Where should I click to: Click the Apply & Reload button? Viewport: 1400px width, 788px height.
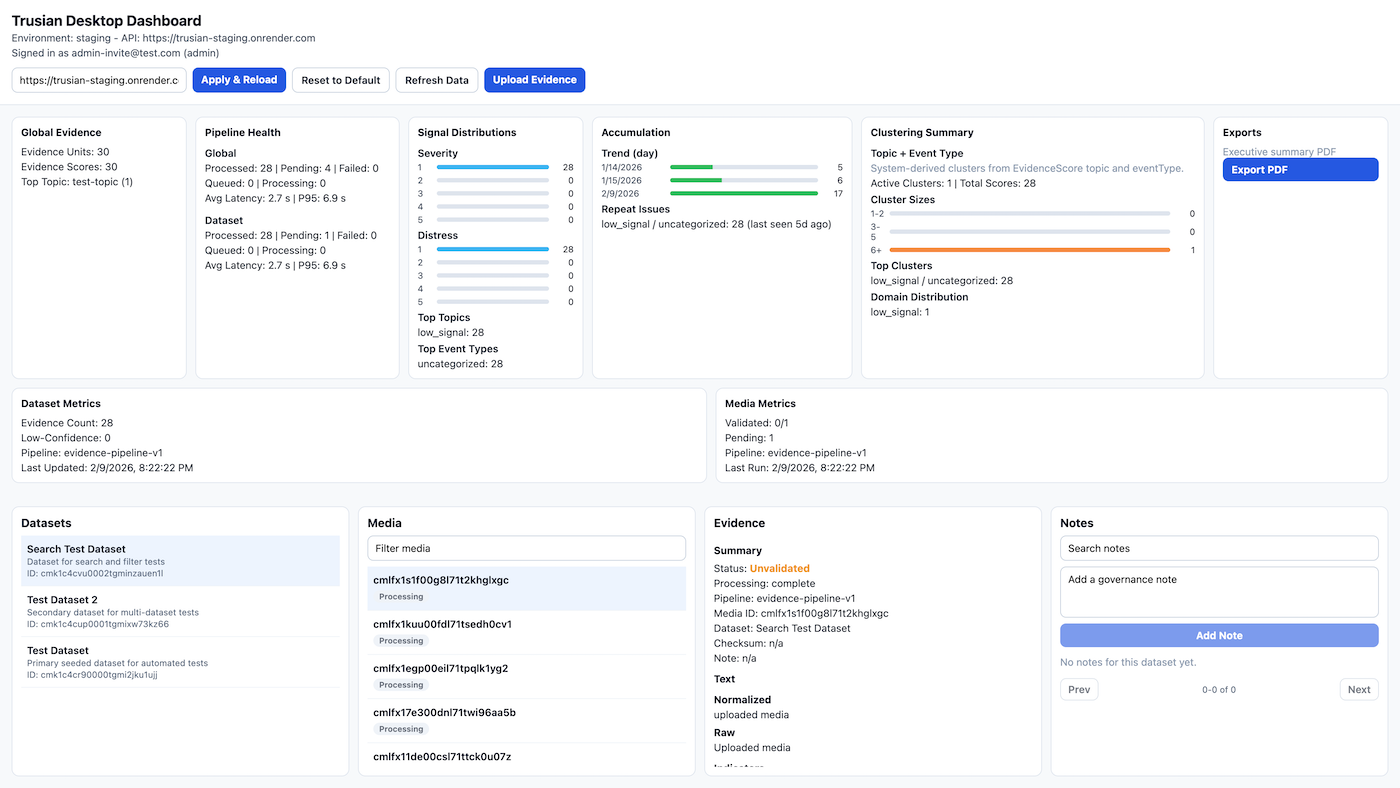click(239, 80)
